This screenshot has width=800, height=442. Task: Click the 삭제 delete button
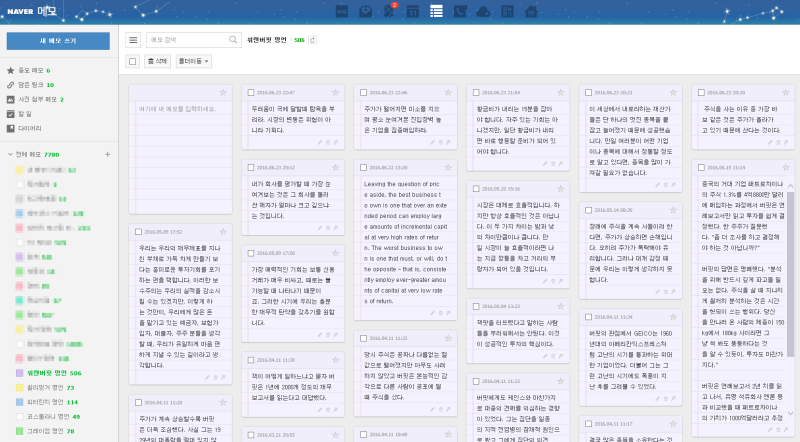pos(156,62)
